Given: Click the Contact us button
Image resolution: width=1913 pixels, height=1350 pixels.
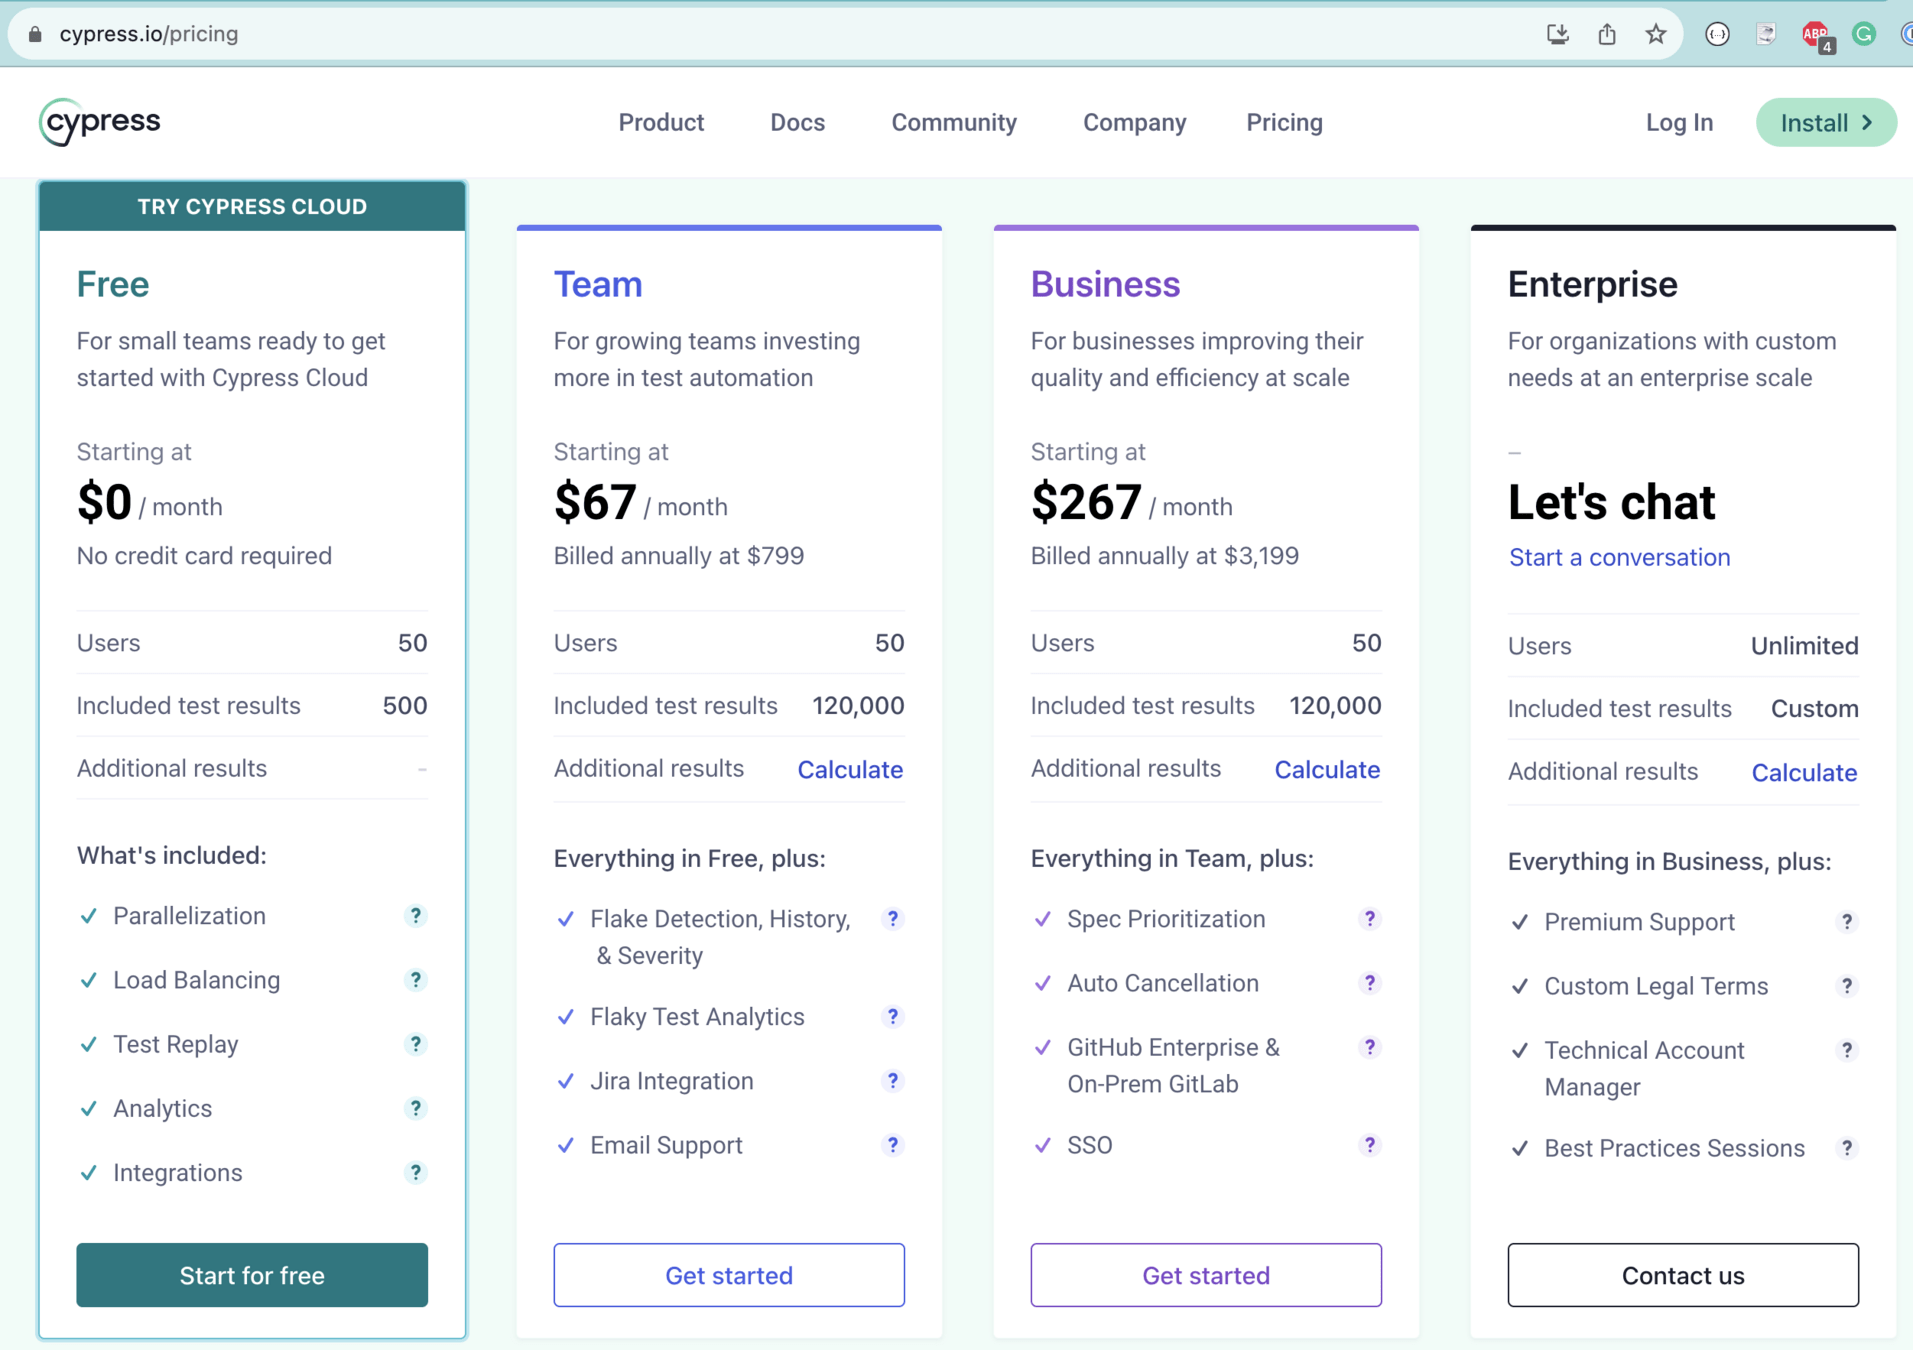Looking at the screenshot, I should click(1683, 1275).
